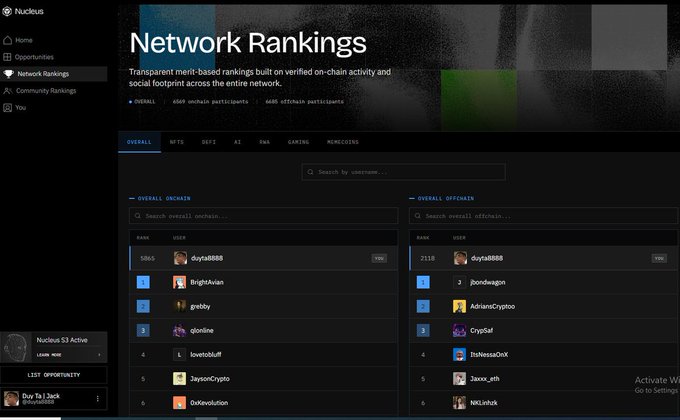
Task: Click ItsNessaOnX's avatar
Action: tap(459, 354)
